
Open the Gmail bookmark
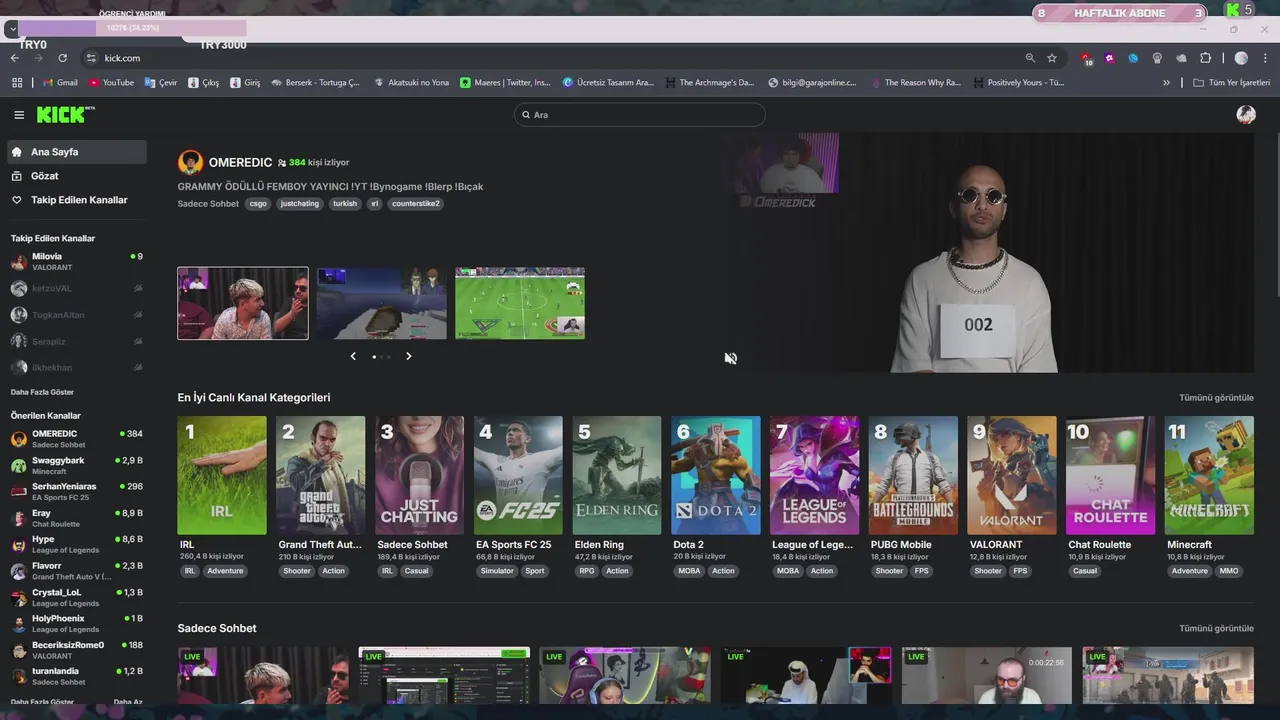click(x=60, y=83)
